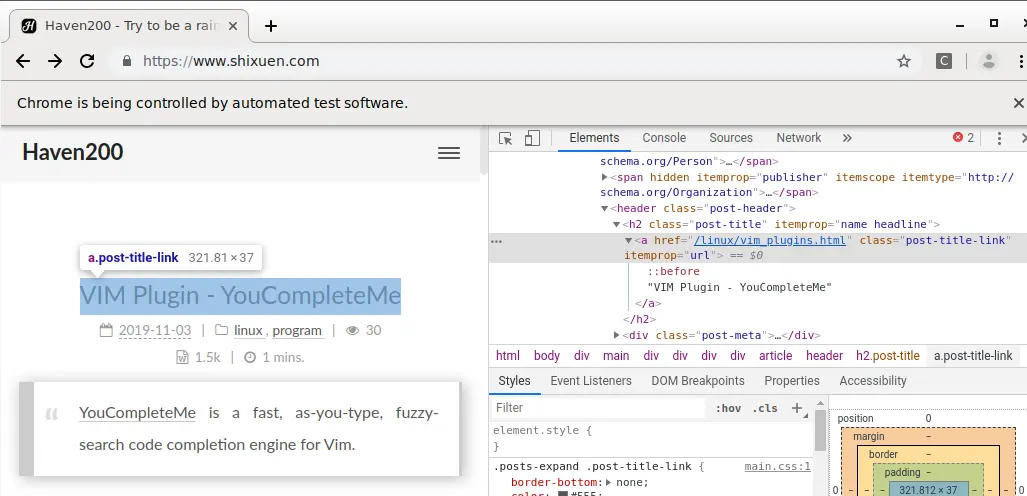1027x496 pixels.
Task: Open the VIM Plugin - YouCompleteMe post link
Action: 240,295
